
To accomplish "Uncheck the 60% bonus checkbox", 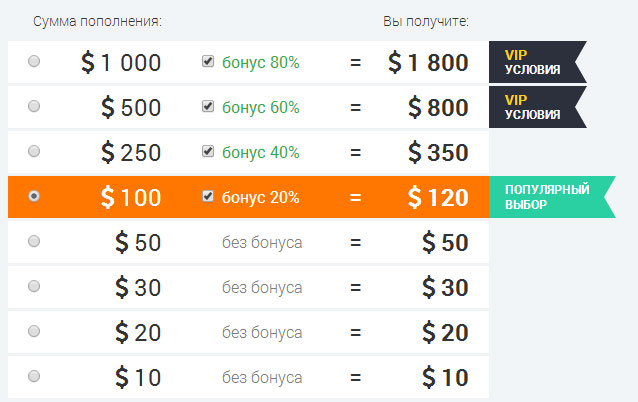I will 208,107.
